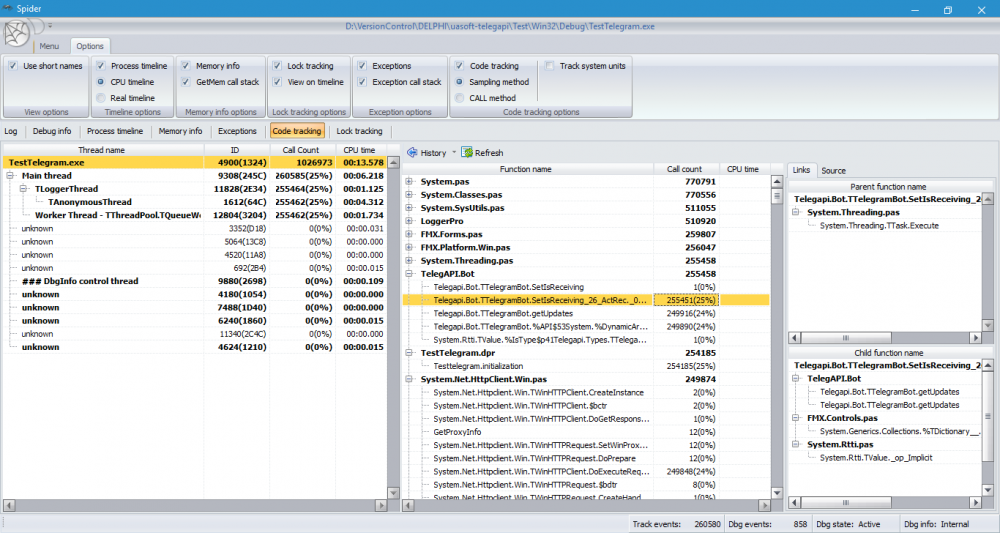
Task: Expand the System.Threading.pas function group
Action: click(409, 261)
